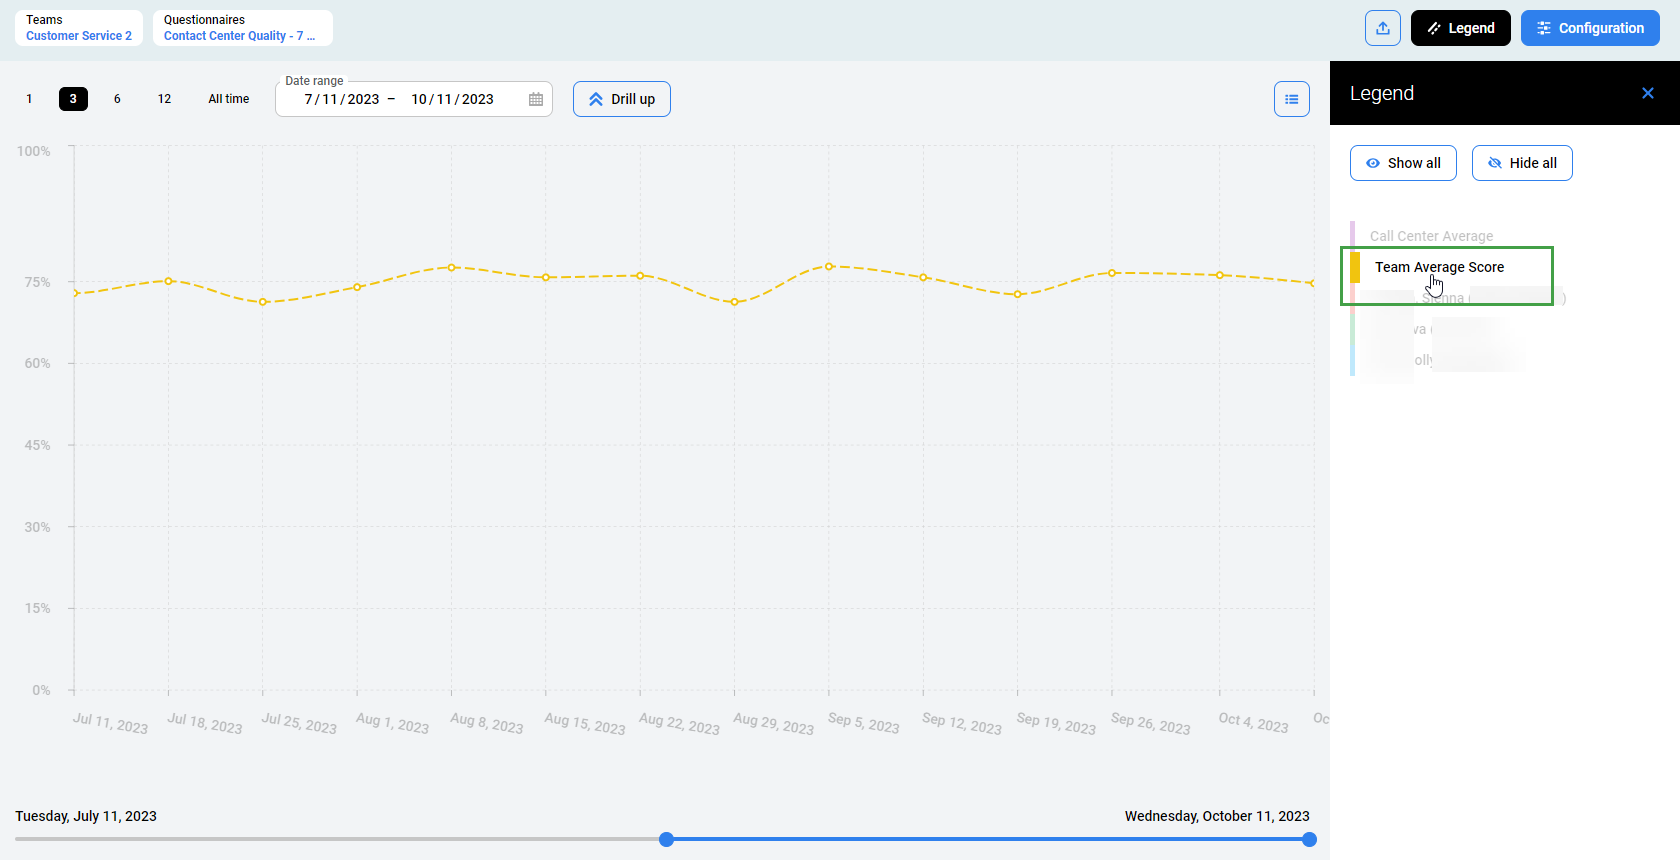Toggle Team Average Score series
1680x860 pixels.
[1438, 267]
